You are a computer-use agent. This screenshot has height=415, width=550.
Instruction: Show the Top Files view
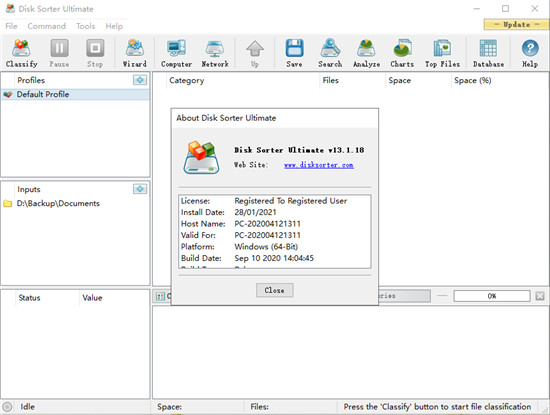click(442, 53)
